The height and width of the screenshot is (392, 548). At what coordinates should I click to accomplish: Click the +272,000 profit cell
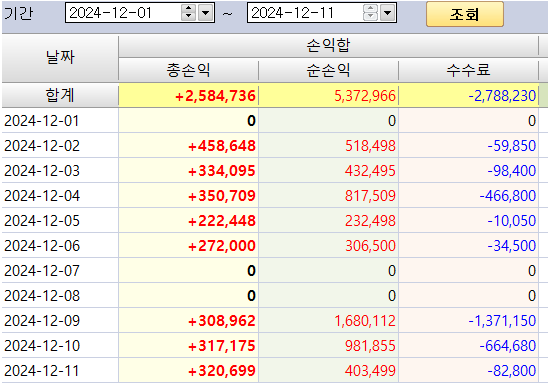point(189,246)
